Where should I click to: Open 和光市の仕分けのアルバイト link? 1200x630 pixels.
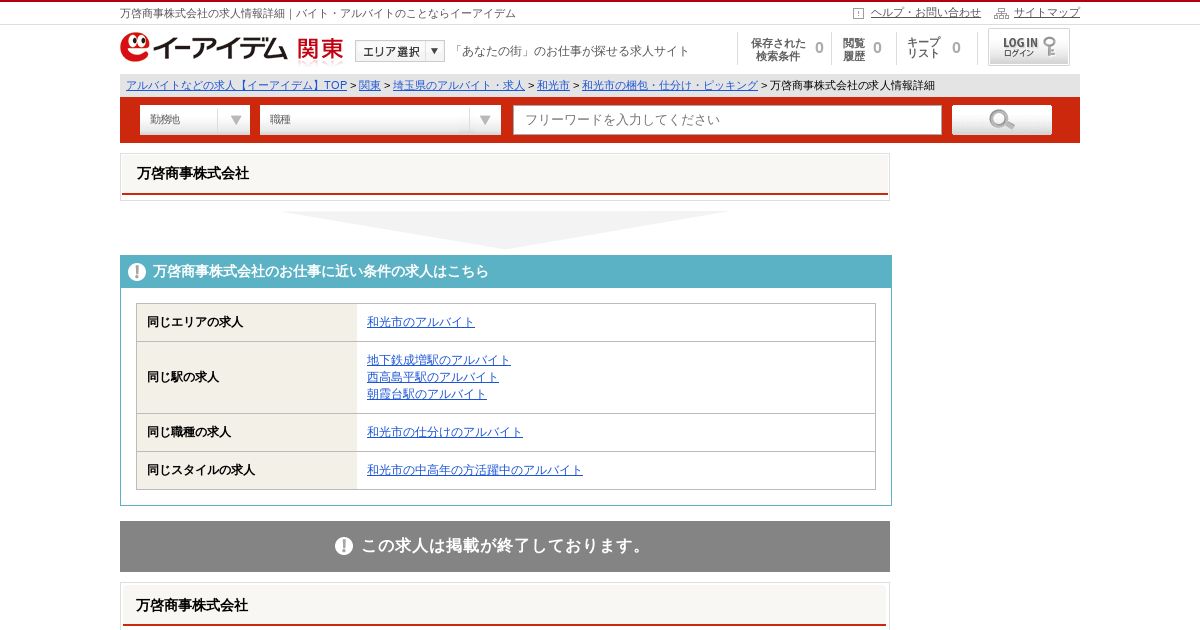click(445, 432)
